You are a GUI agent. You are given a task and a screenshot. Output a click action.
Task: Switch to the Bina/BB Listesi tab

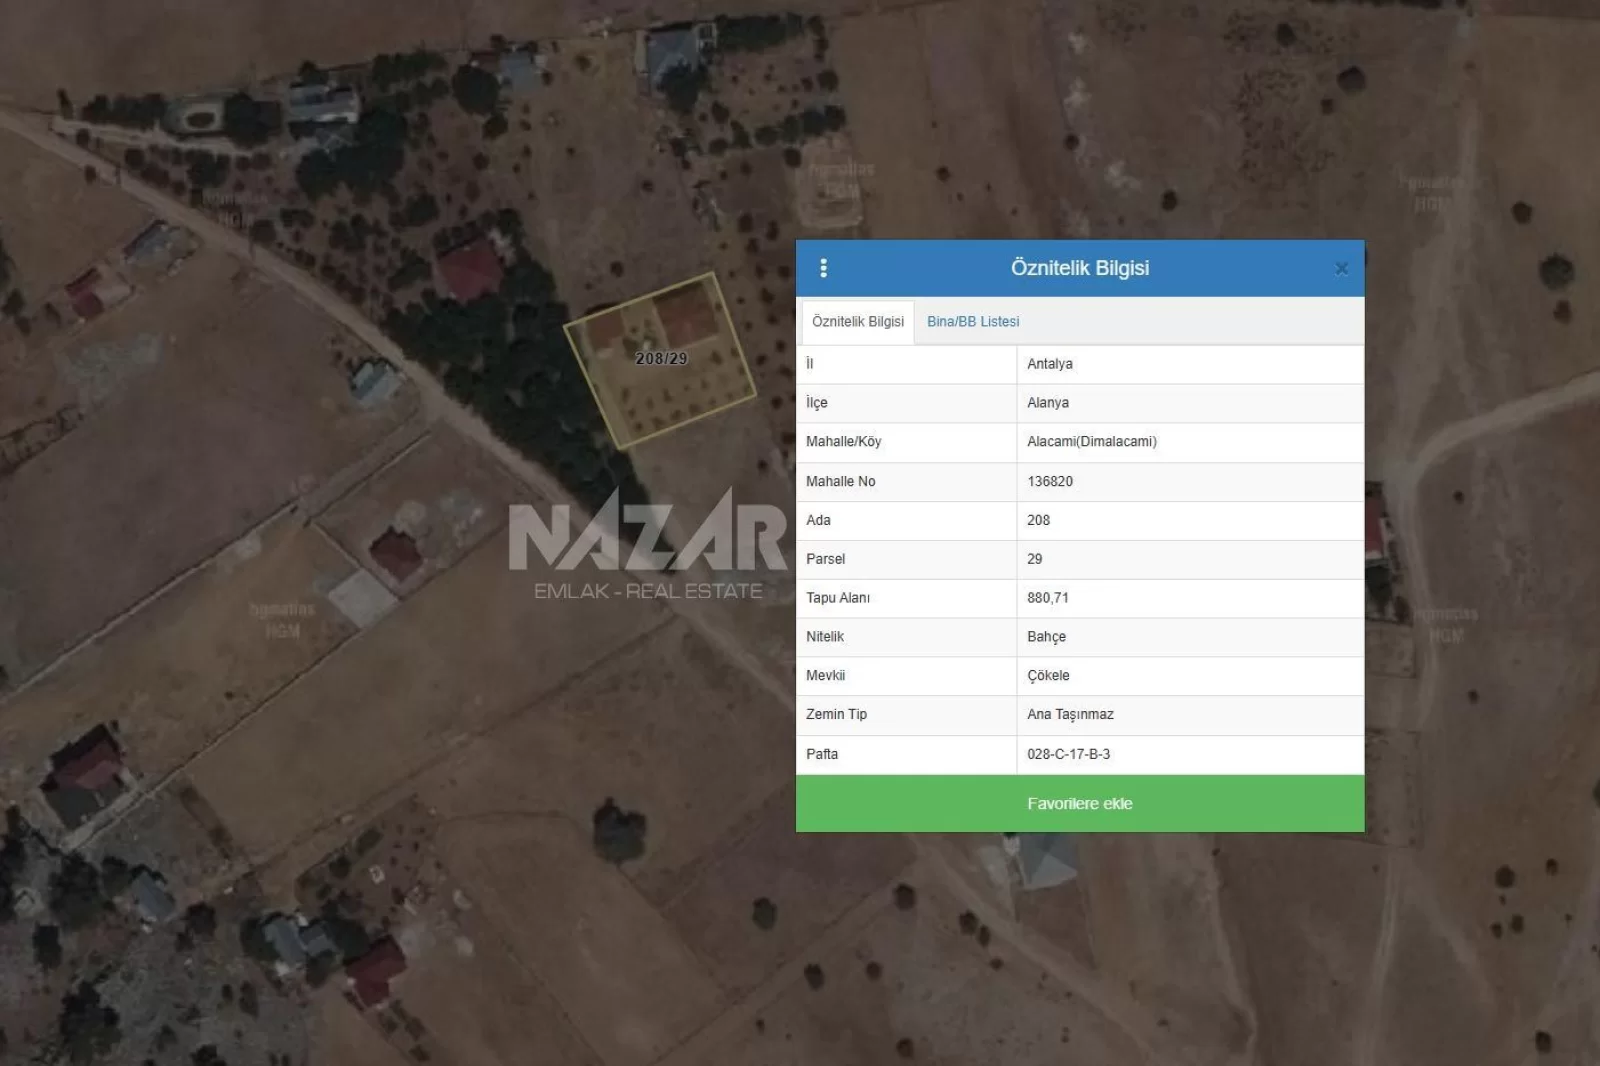[x=972, y=322]
